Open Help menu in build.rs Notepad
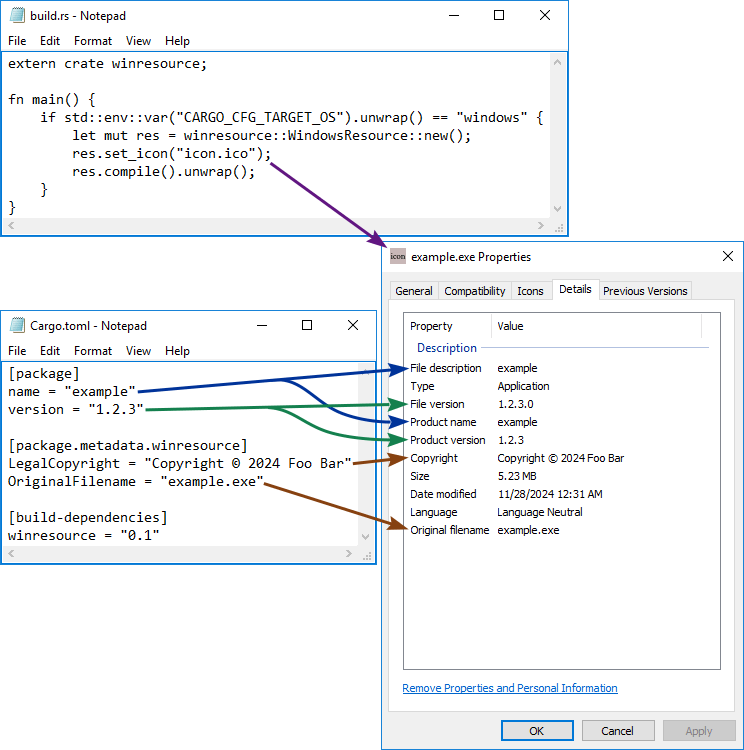Image resolution: width=744 pixels, height=750 pixels. coord(177,41)
